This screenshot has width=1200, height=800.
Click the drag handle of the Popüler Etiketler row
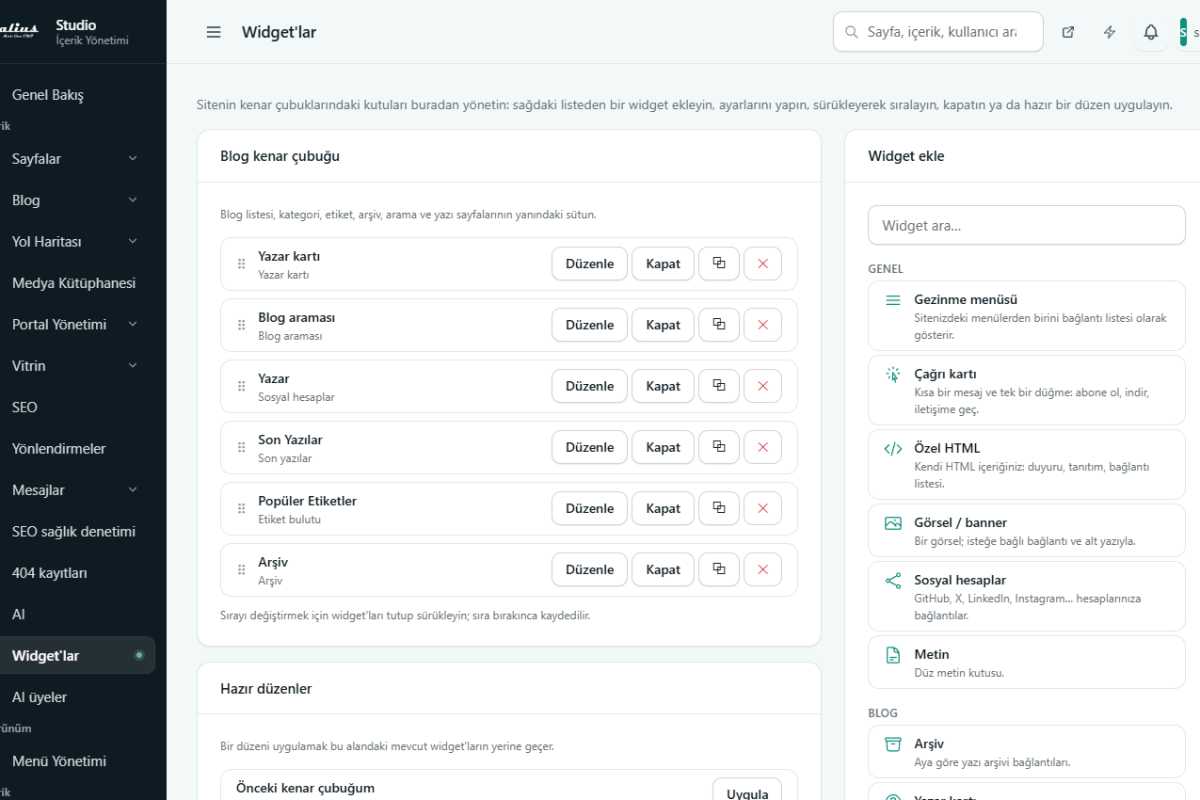coord(241,508)
